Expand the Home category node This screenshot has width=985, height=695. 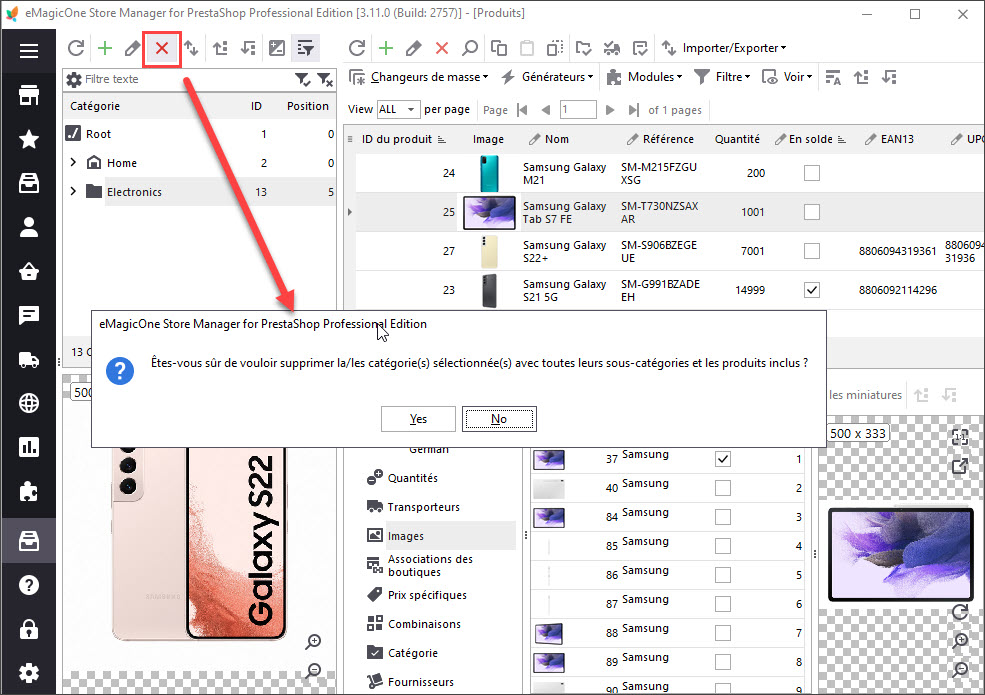(x=73, y=162)
